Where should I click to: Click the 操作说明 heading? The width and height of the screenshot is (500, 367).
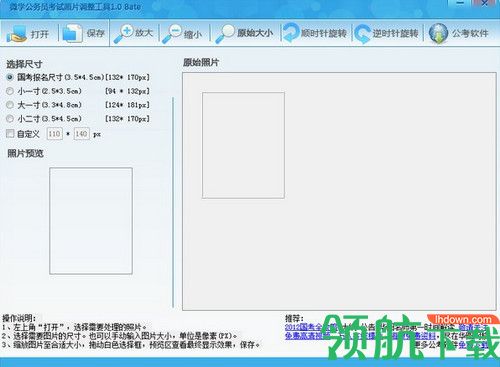[19, 318]
